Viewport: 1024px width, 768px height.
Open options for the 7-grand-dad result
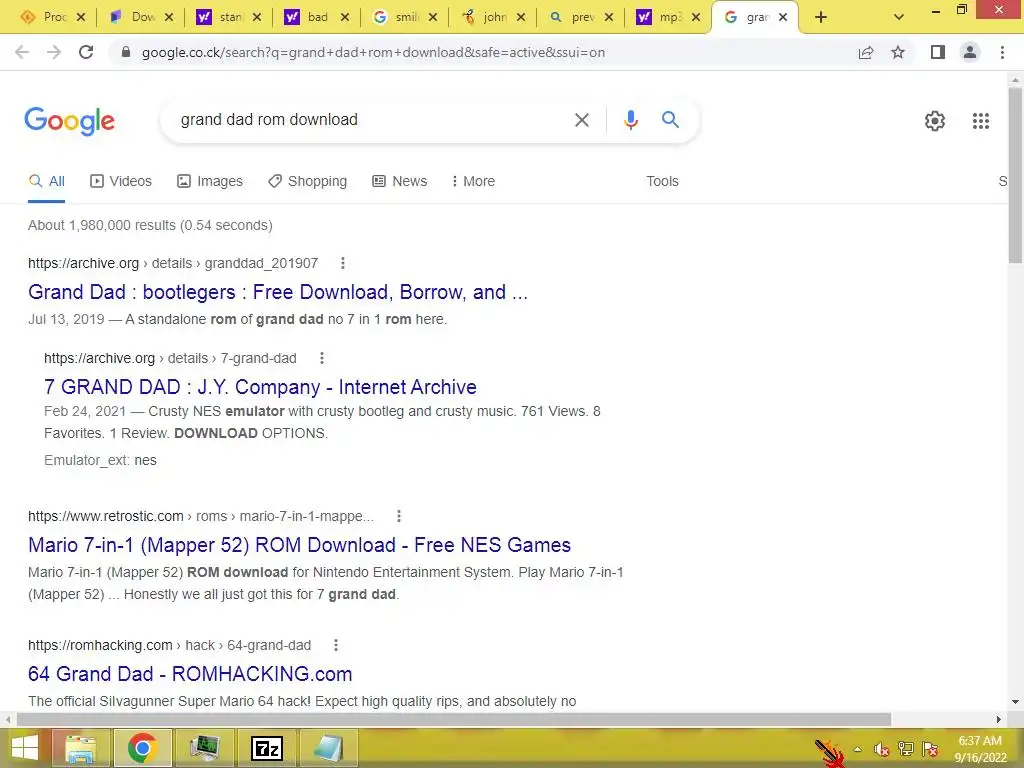tap(321, 358)
